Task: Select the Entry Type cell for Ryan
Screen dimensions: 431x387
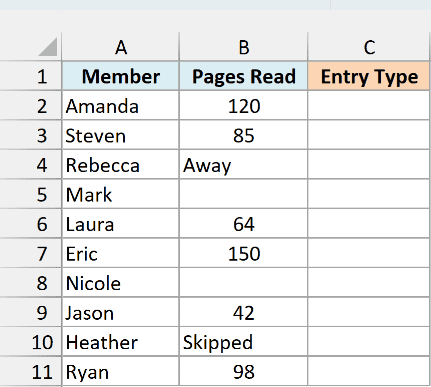Action: click(x=369, y=371)
